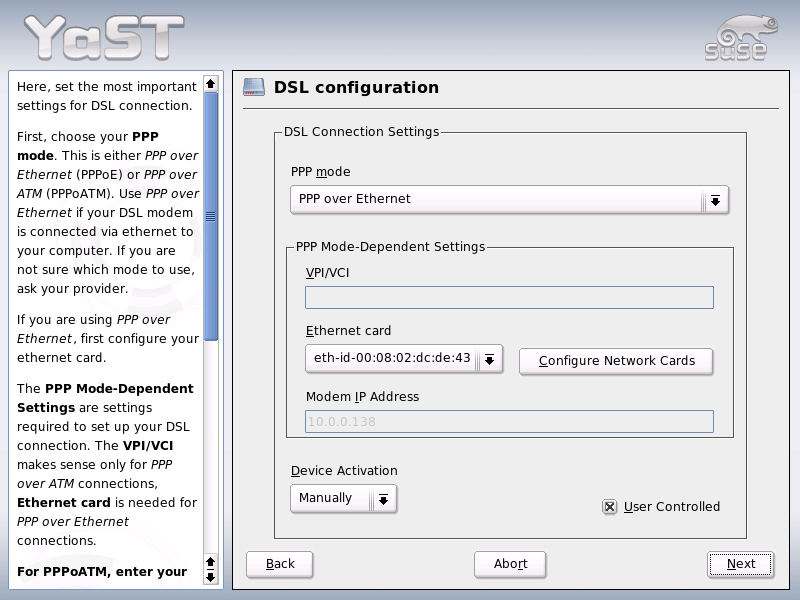The height and width of the screenshot is (600, 800).
Task: Click the SUSE chameleon logo
Action: click(x=741, y=38)
